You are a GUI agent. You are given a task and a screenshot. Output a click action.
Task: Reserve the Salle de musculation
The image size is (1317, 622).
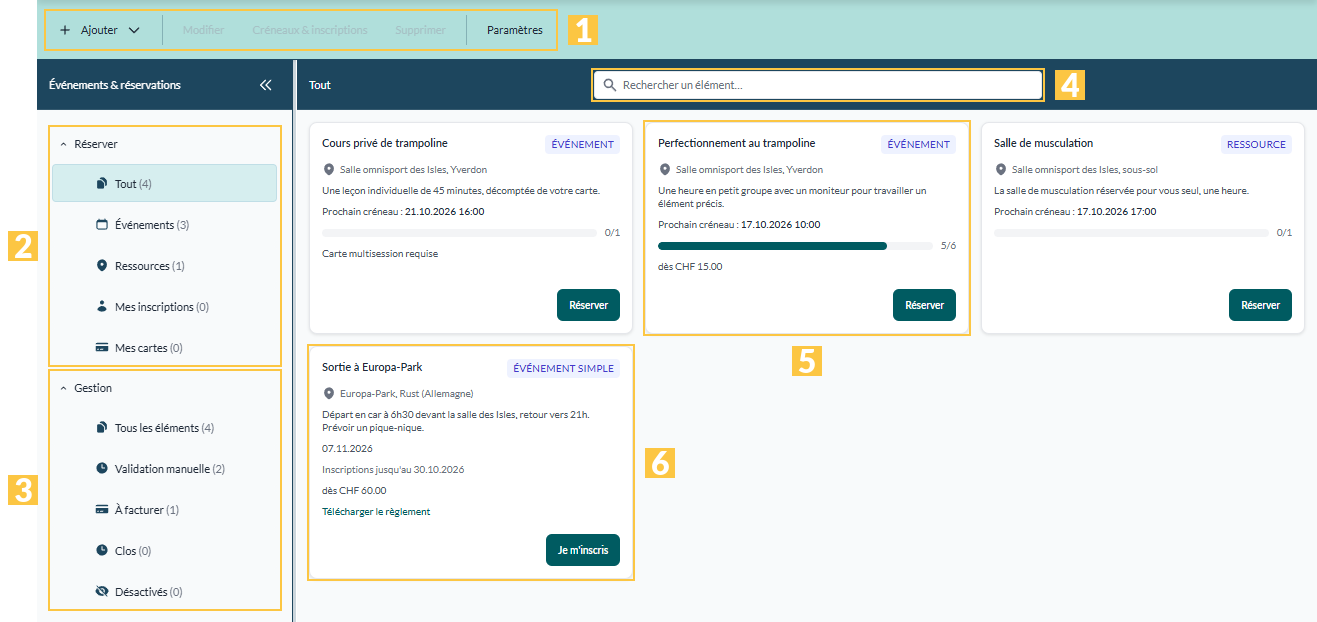[1260, 305]
